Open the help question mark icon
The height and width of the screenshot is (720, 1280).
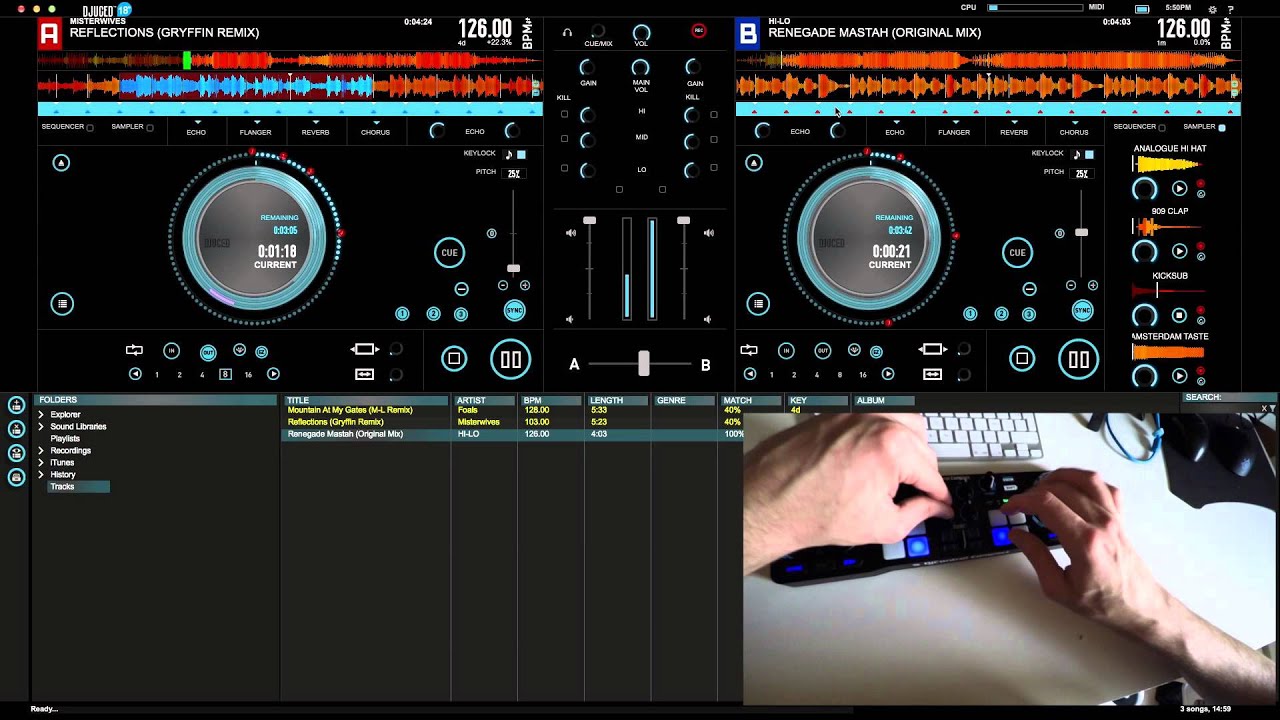1231,8
